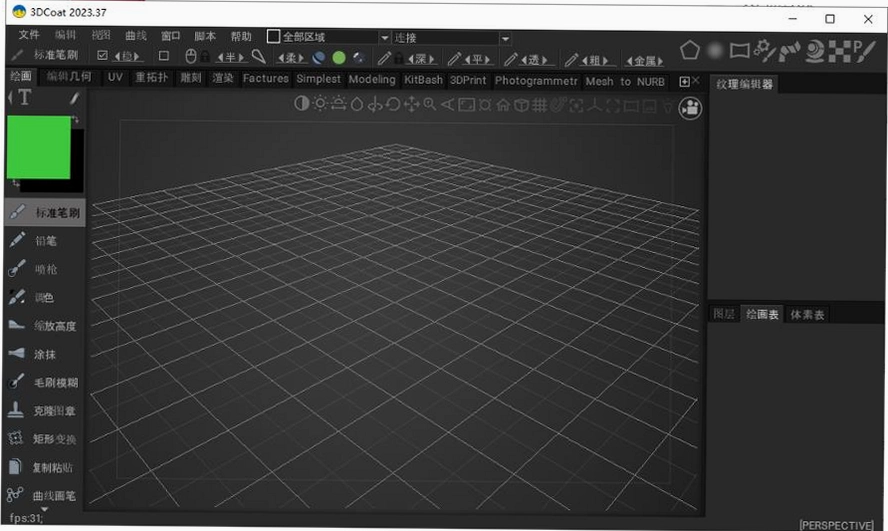The height and width of the screenshot is (531, 888).
Task: Activate the 毛刷模糊 brush blur tool
Action: 44,382
